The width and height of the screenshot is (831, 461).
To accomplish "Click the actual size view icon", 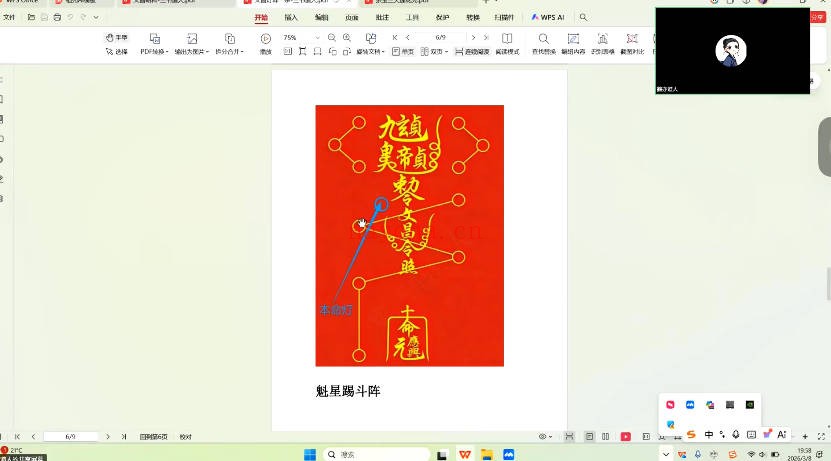I will coord(287,51).
